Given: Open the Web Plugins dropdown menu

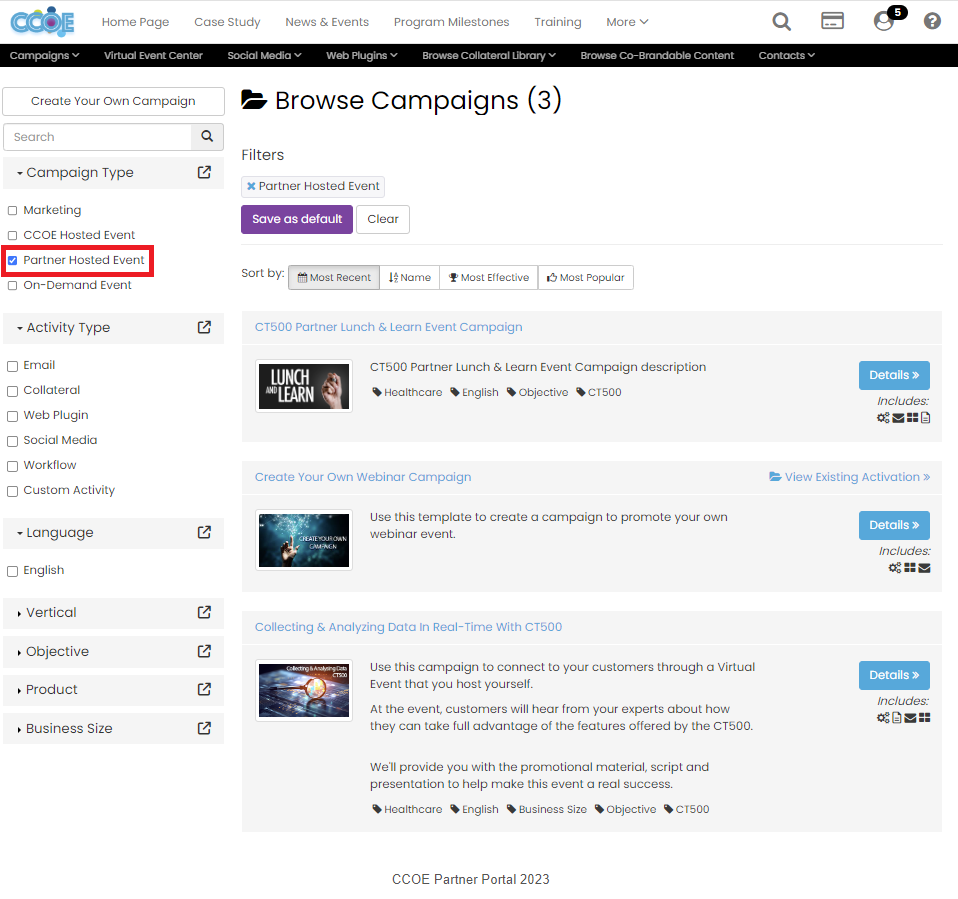Looking at the screenshot, I should [362, 55].
